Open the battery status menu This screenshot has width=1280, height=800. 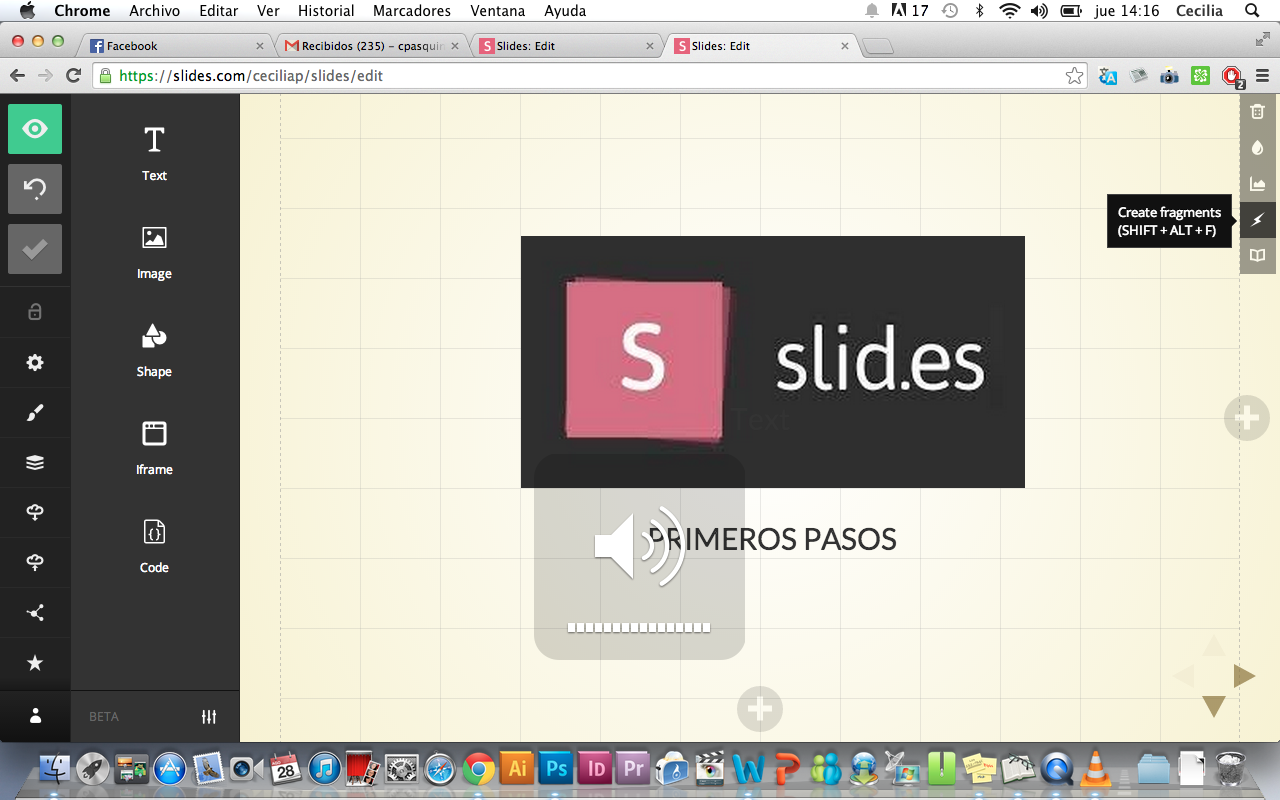point(1071,11)
